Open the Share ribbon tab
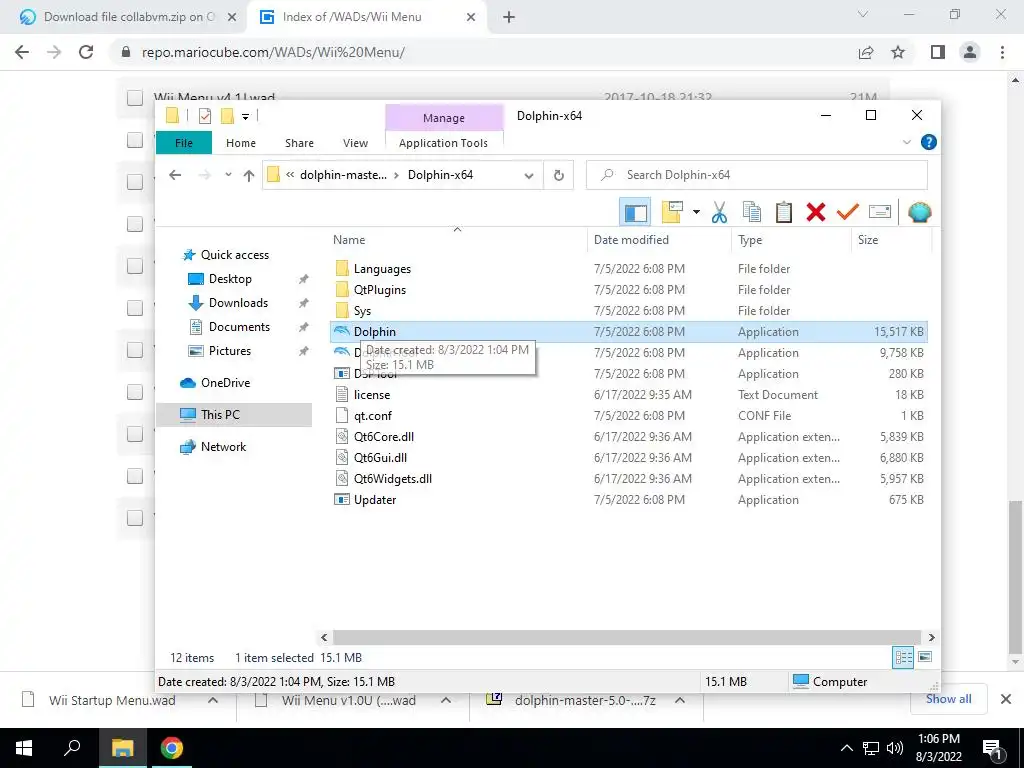 click(x=299, y=143)
